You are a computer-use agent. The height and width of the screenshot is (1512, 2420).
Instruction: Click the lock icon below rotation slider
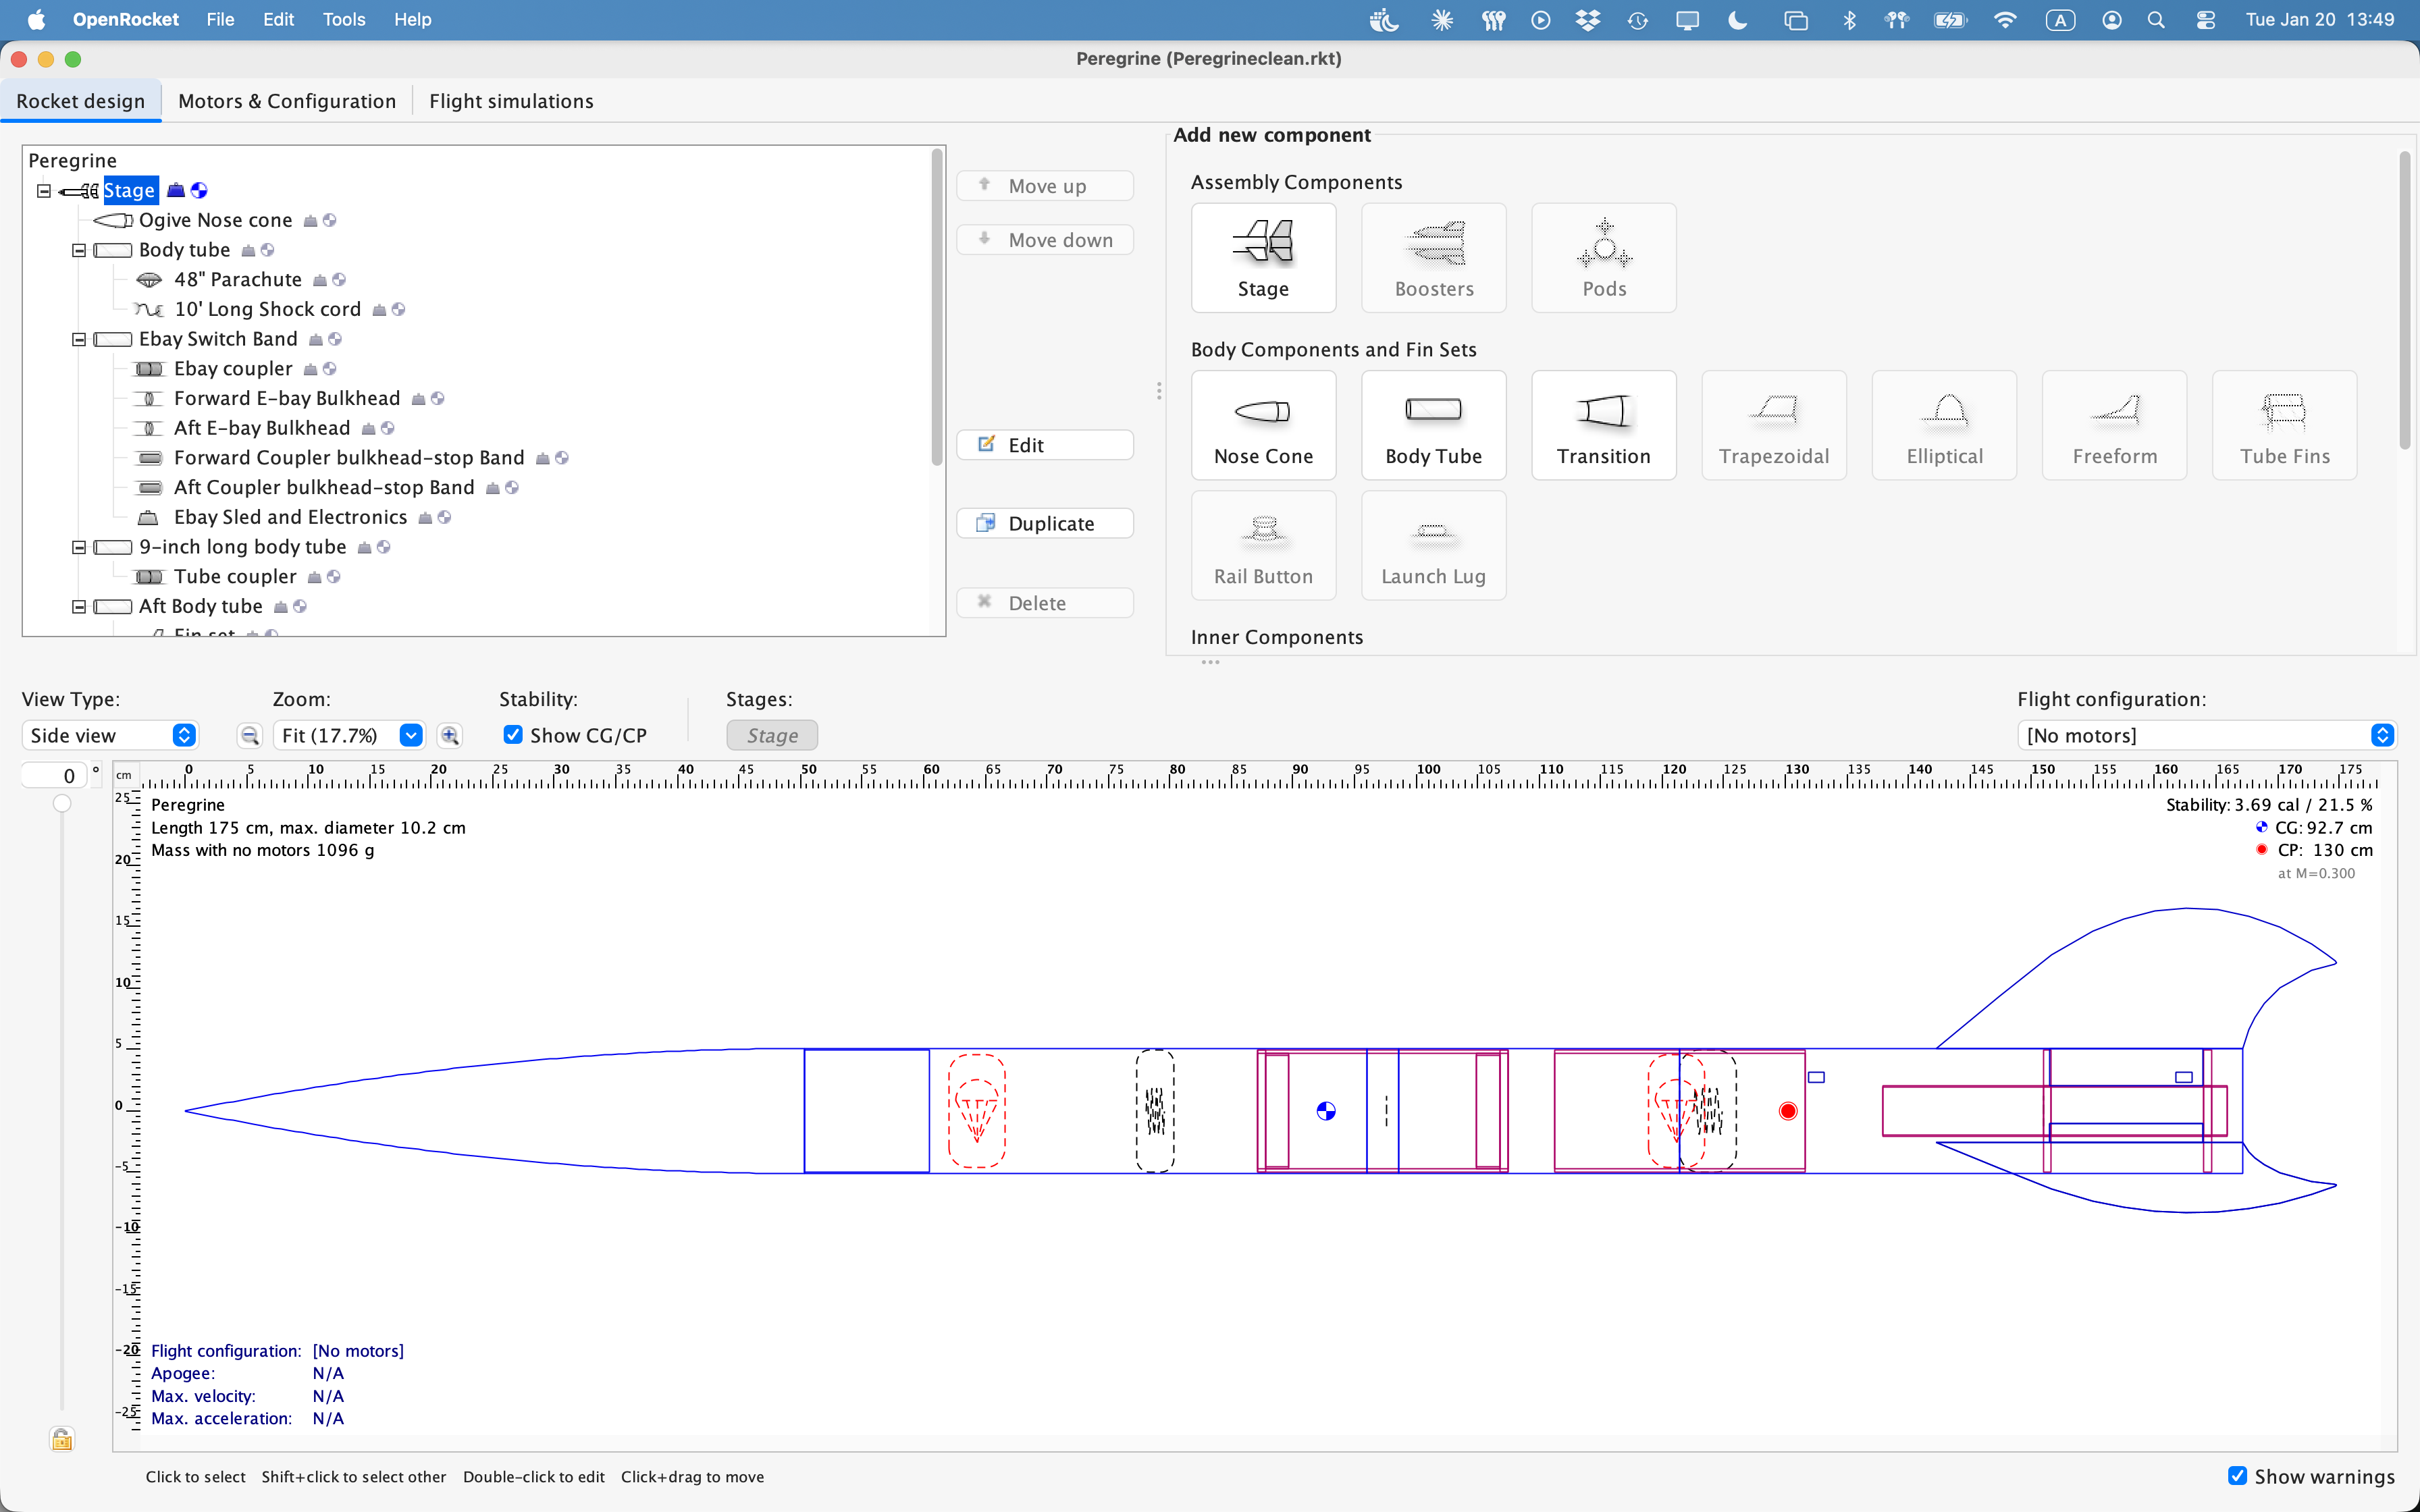62,1439
